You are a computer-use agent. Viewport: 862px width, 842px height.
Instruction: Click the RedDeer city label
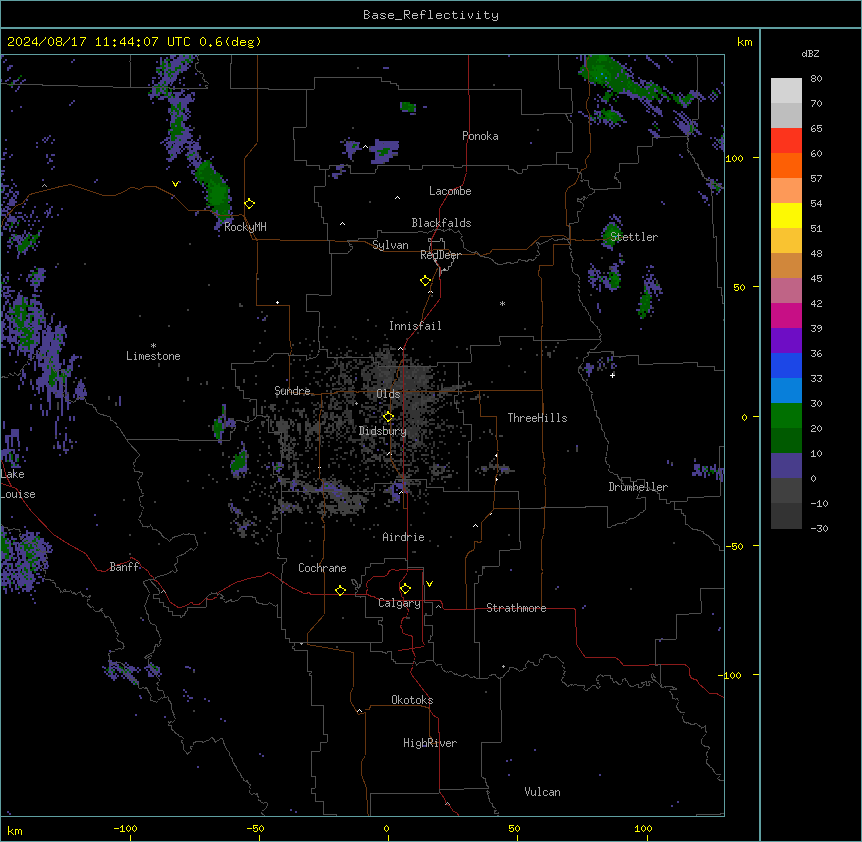click(440, 255)
